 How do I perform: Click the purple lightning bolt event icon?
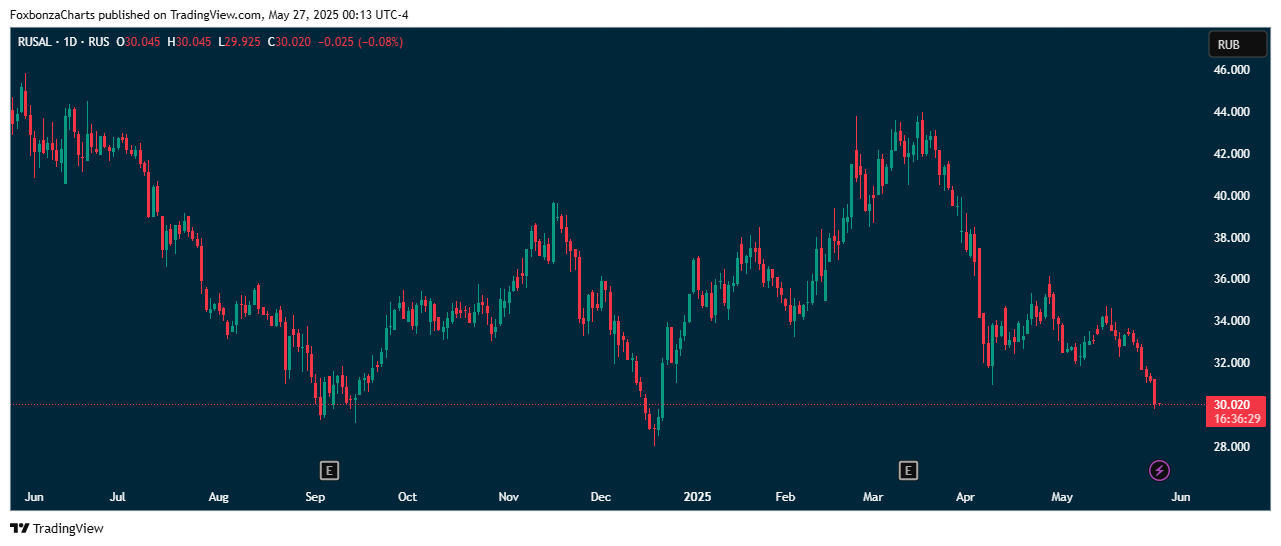coord(1159,470)
